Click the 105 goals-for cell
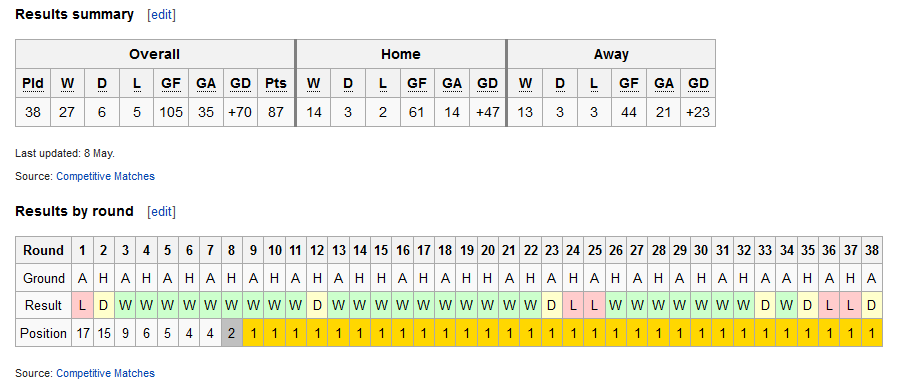Image resolution: width=902 pixels, height=383 pixels. click(171, 112)
